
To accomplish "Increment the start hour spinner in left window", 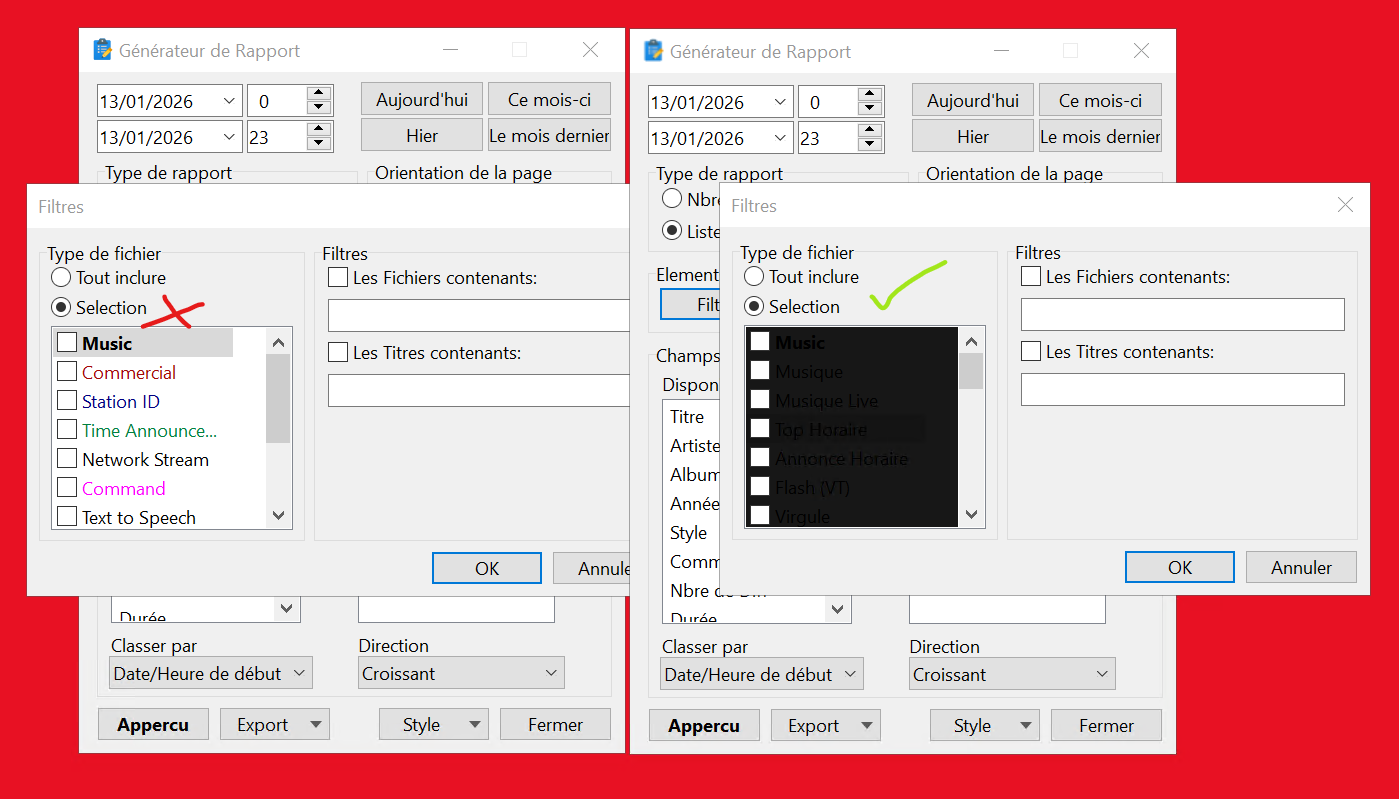I will [319, 94].
